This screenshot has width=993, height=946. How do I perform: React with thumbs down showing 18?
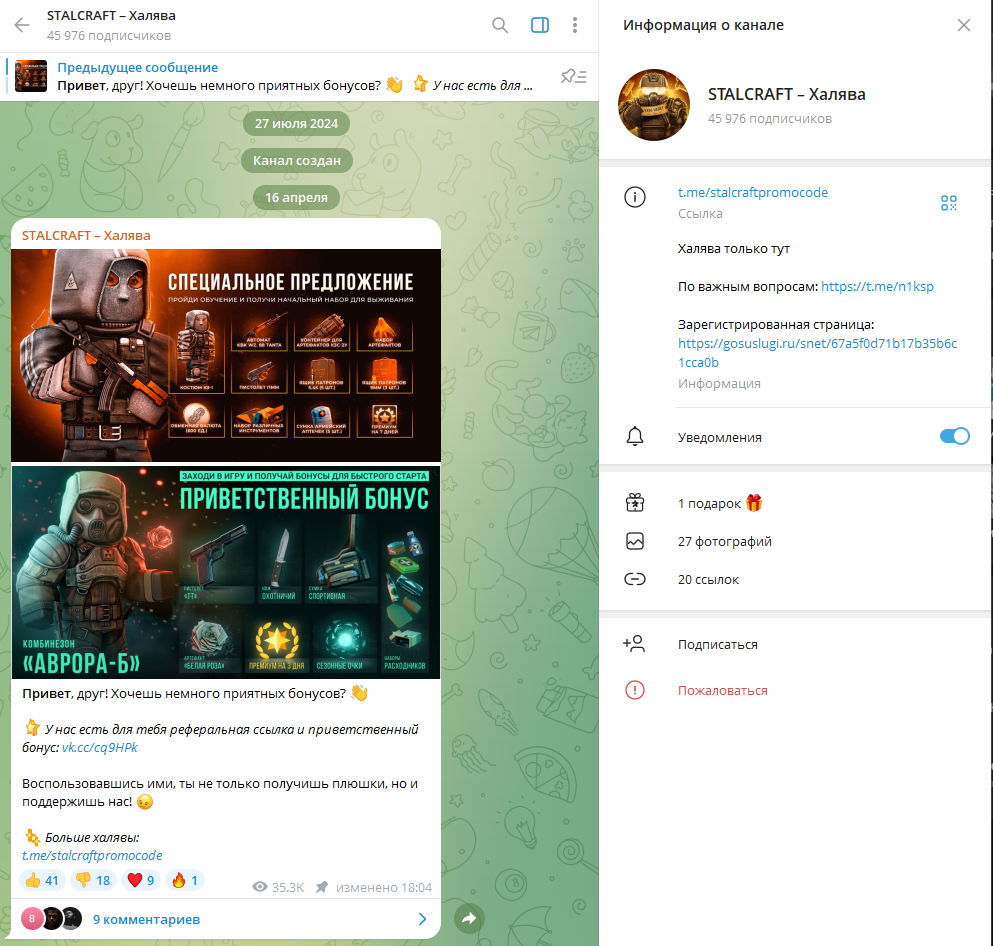click(x=93, y=880)
